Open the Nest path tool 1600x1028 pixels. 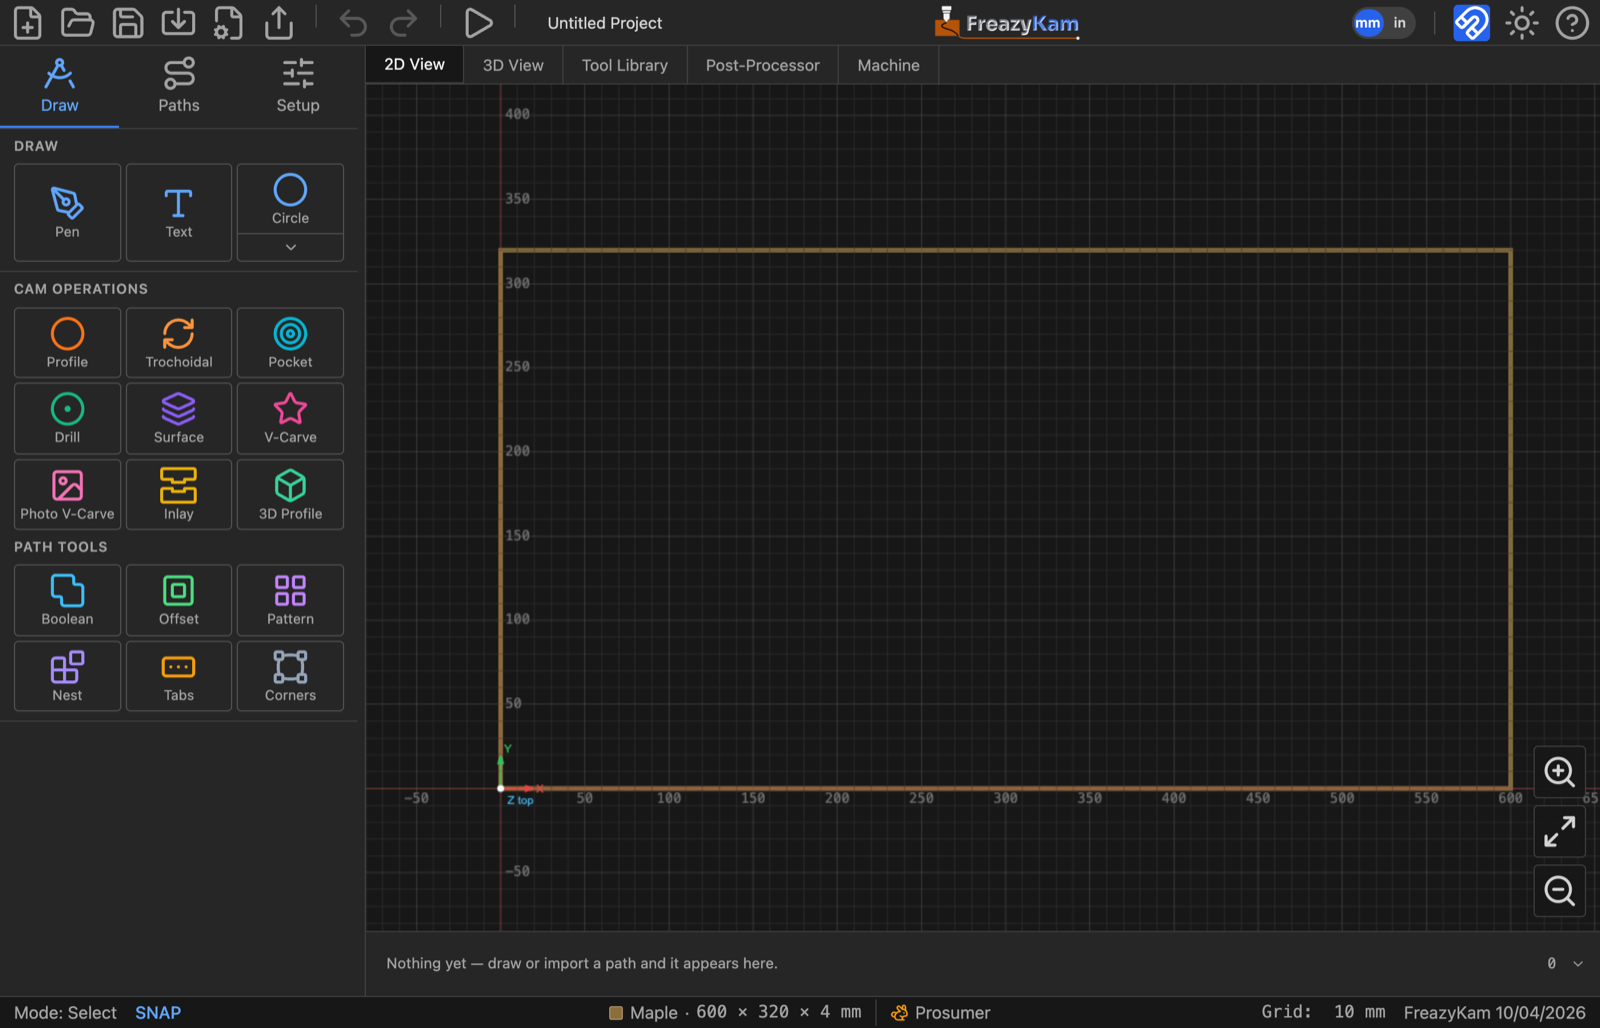click(67, 676)
